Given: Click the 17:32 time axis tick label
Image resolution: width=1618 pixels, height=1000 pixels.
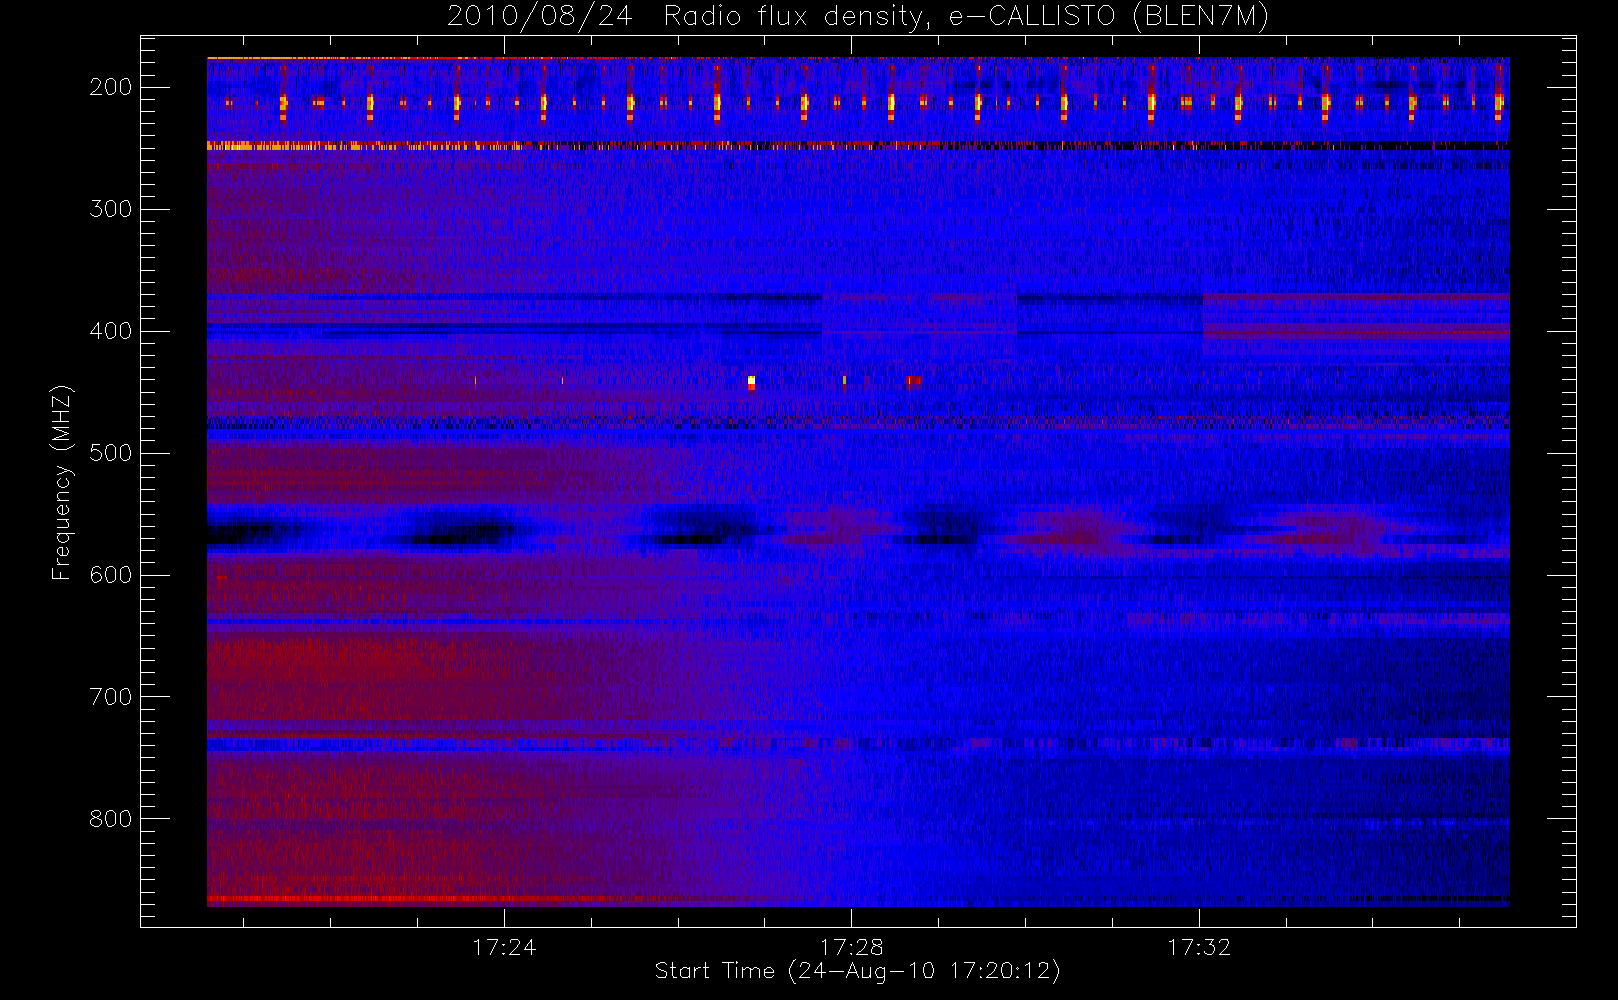Looking at the screenshot, I should click(1199, 947).
